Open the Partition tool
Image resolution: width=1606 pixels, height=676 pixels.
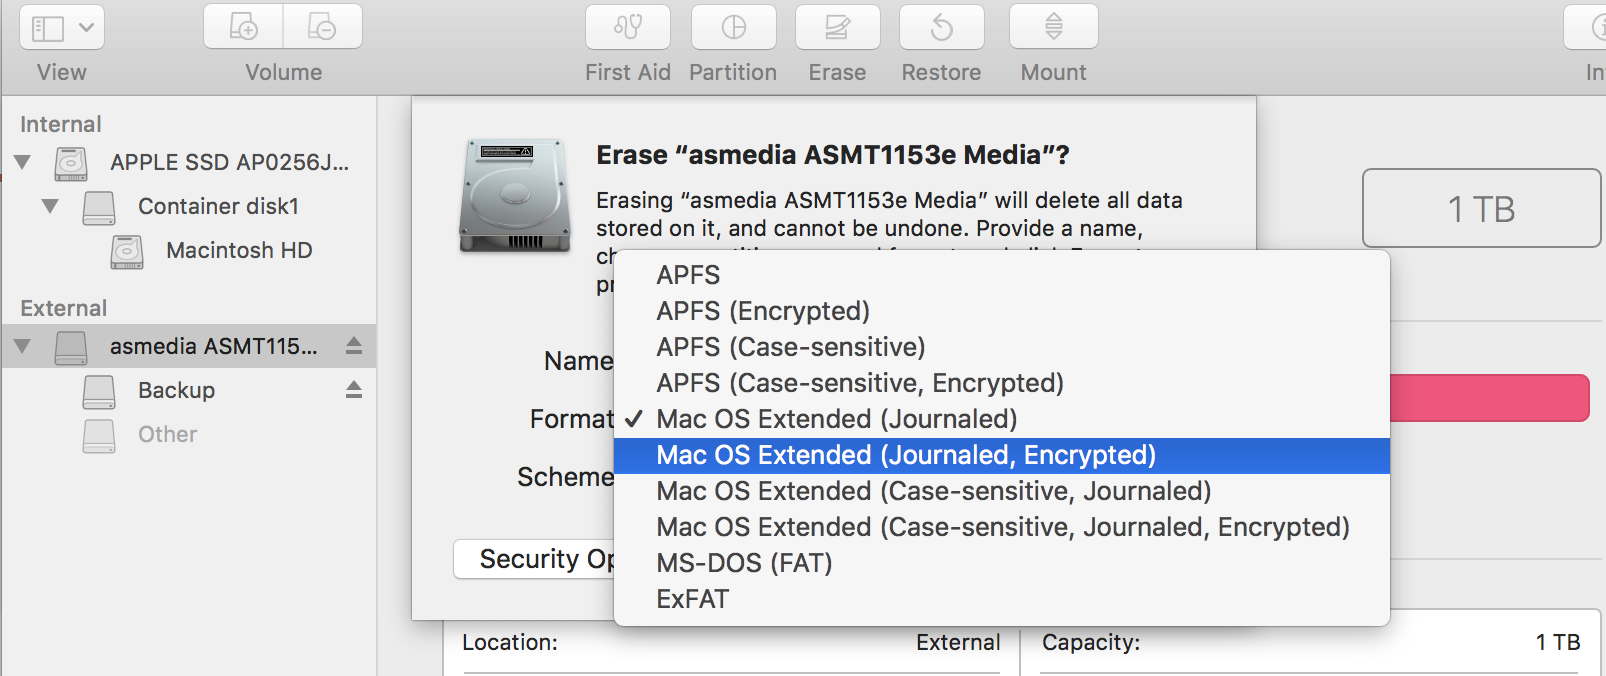(x=734, y=27)
